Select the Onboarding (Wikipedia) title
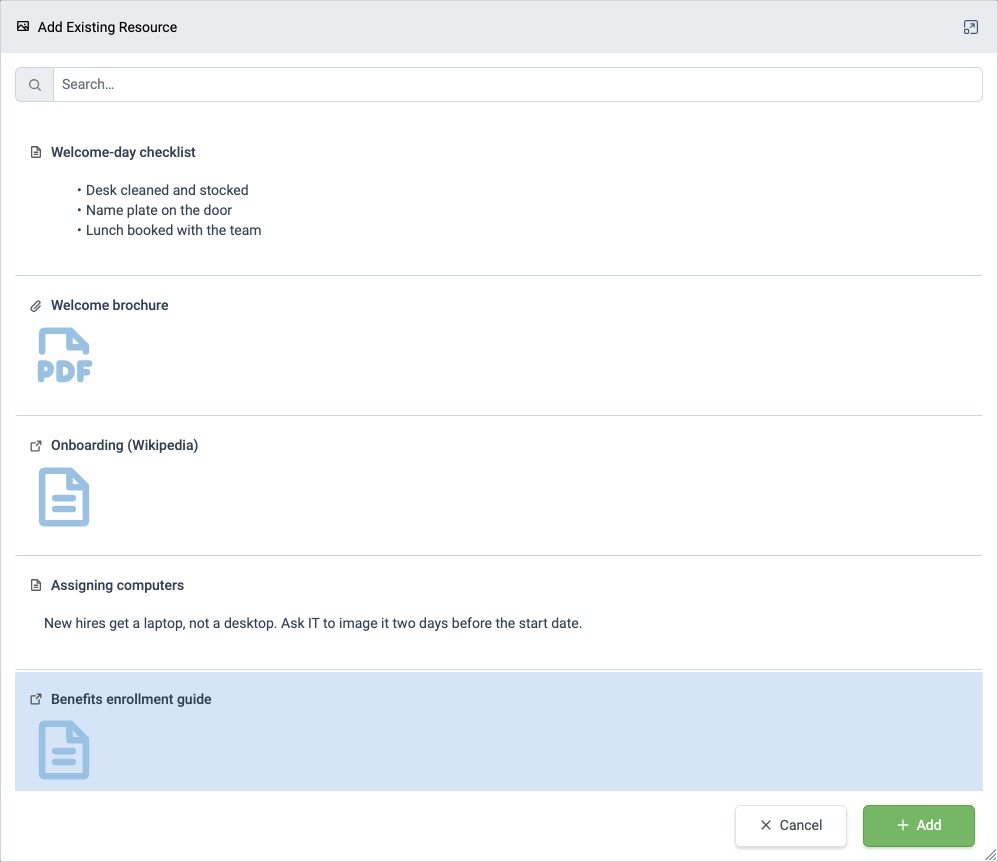Image resolution: width=998 pixels, height=862 pixels. [x=124, y=445]
